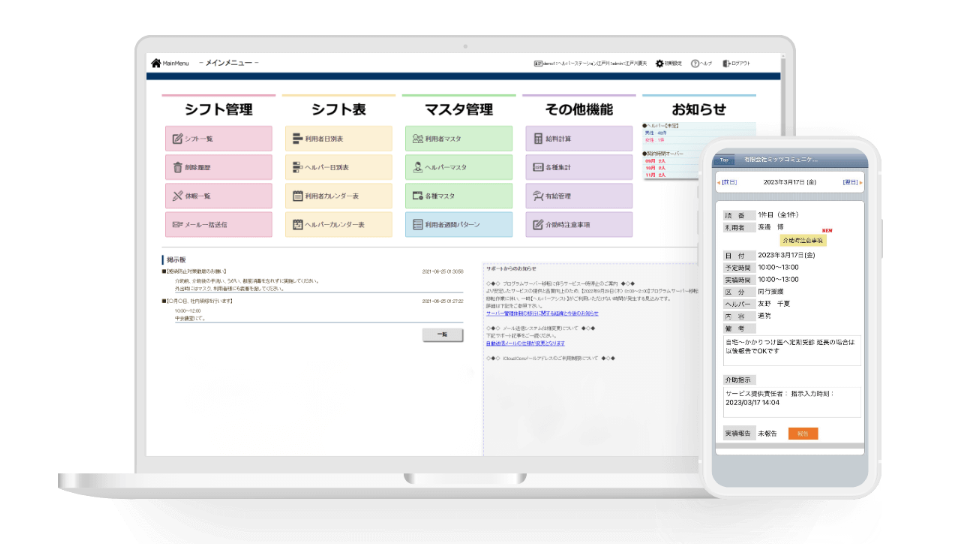Click the 一覧 button under bulletin board

pos(442,335)
